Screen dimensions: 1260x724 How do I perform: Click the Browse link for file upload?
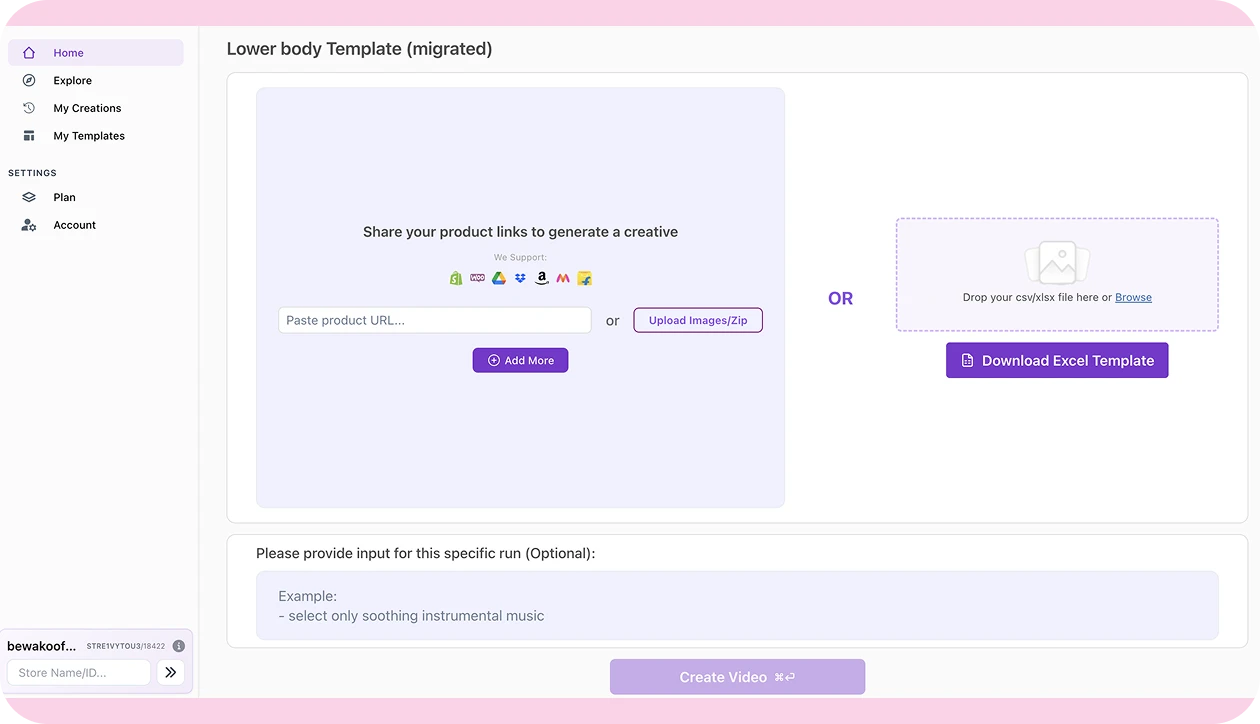(1133, 297)
